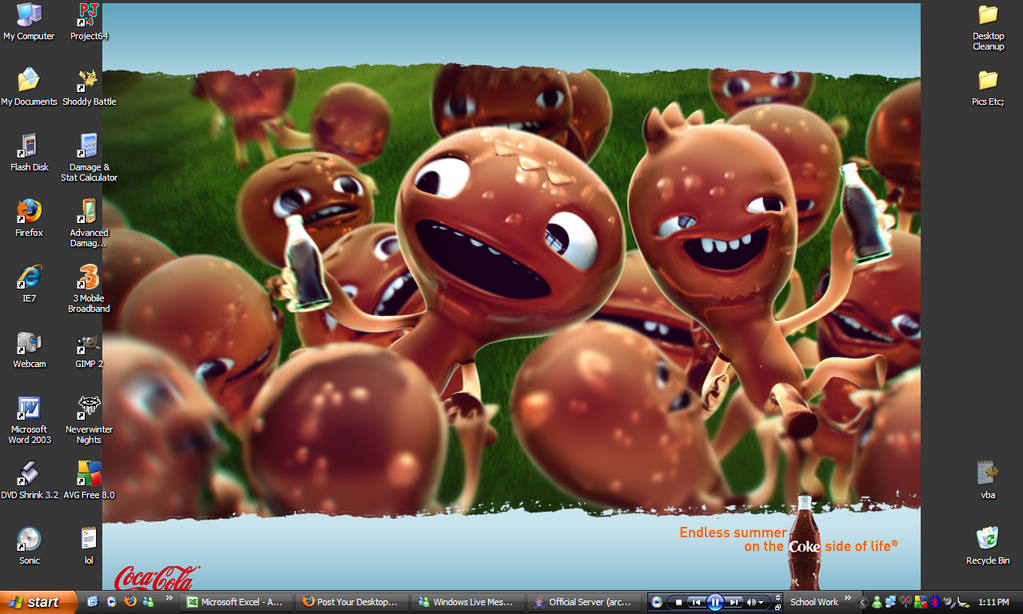The height and width of the screenshot is (614, 1023).
Task: Switch to the Windows Live Messenger taskbar button
Action: [x=468, y=602]
